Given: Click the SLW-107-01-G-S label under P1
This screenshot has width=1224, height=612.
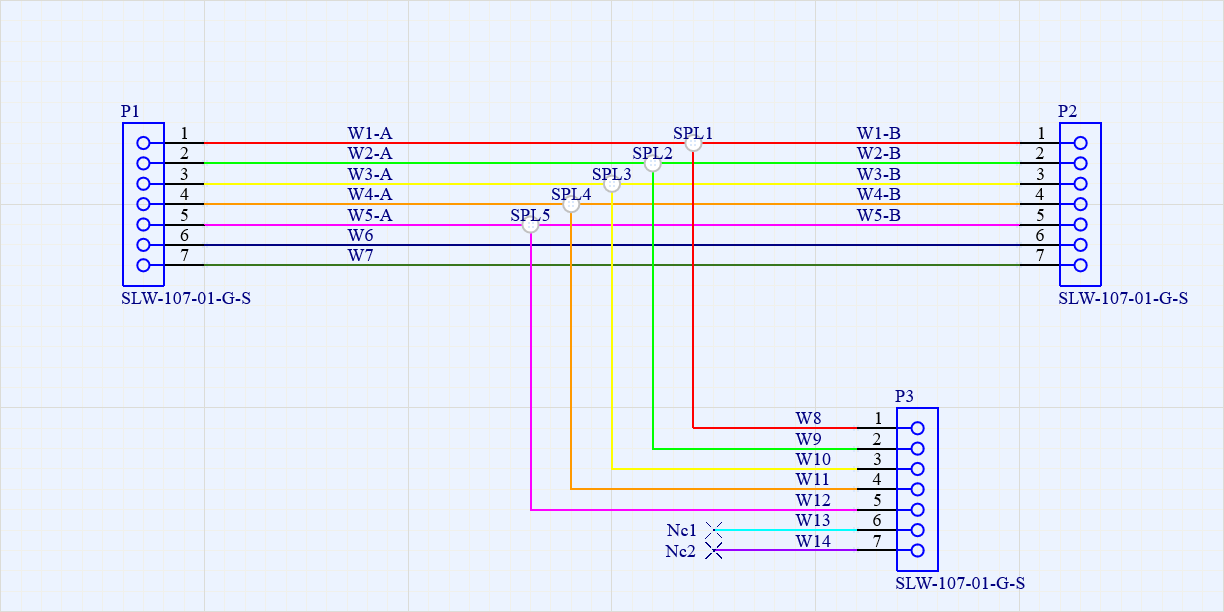Looking at the screenshot, I should pos(186,297).
